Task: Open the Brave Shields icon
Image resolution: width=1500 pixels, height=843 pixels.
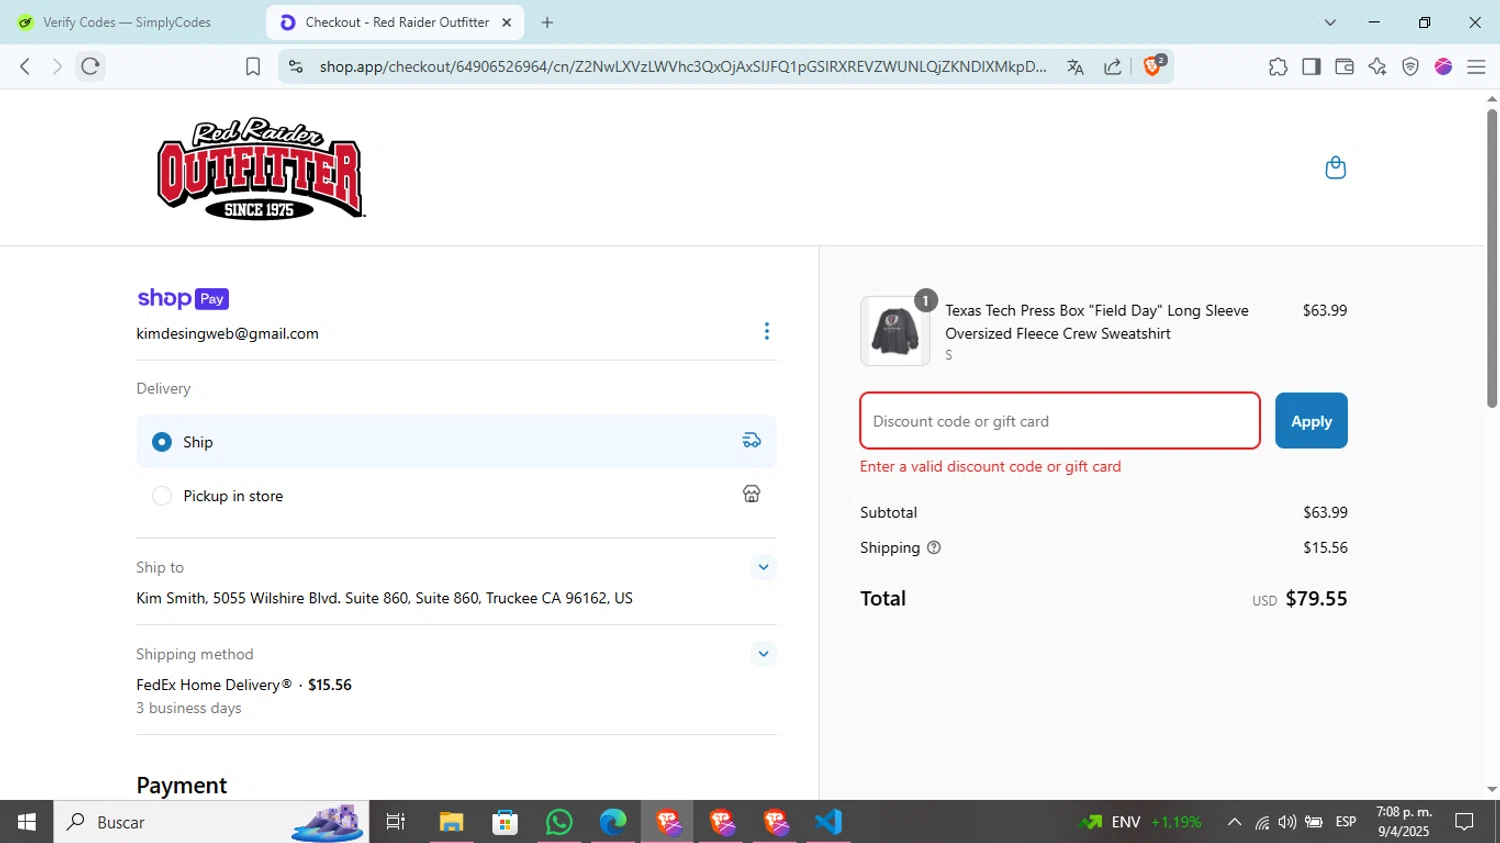Action: (1153, 66)
